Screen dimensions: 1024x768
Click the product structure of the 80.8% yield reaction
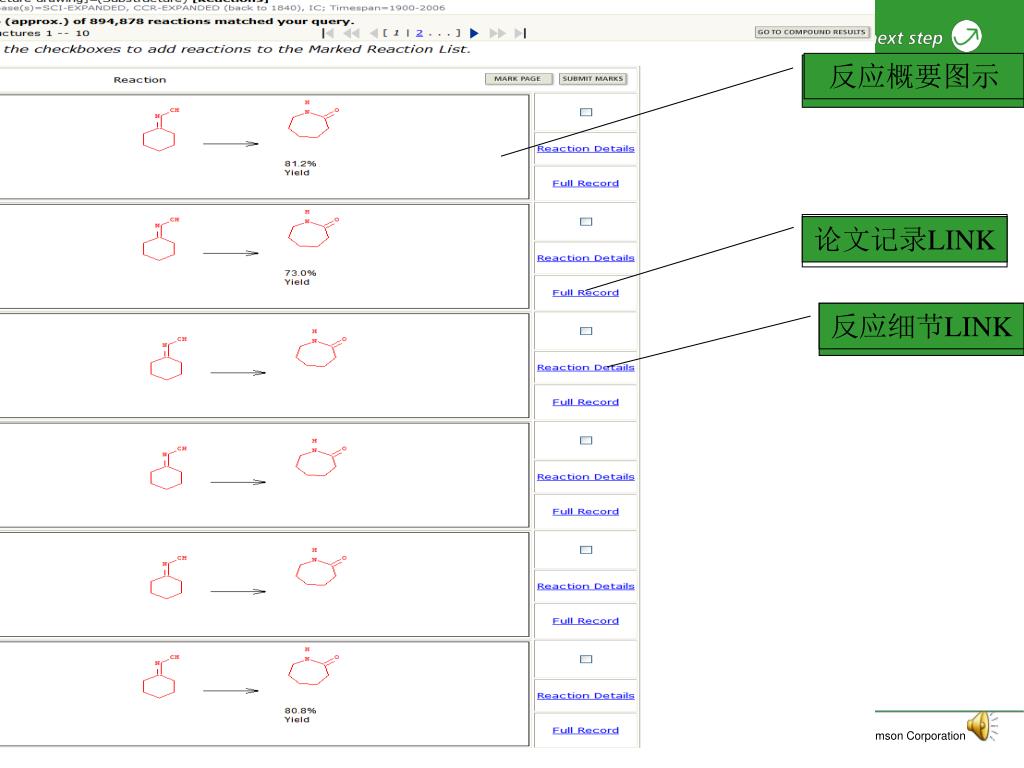click(313, 666)
